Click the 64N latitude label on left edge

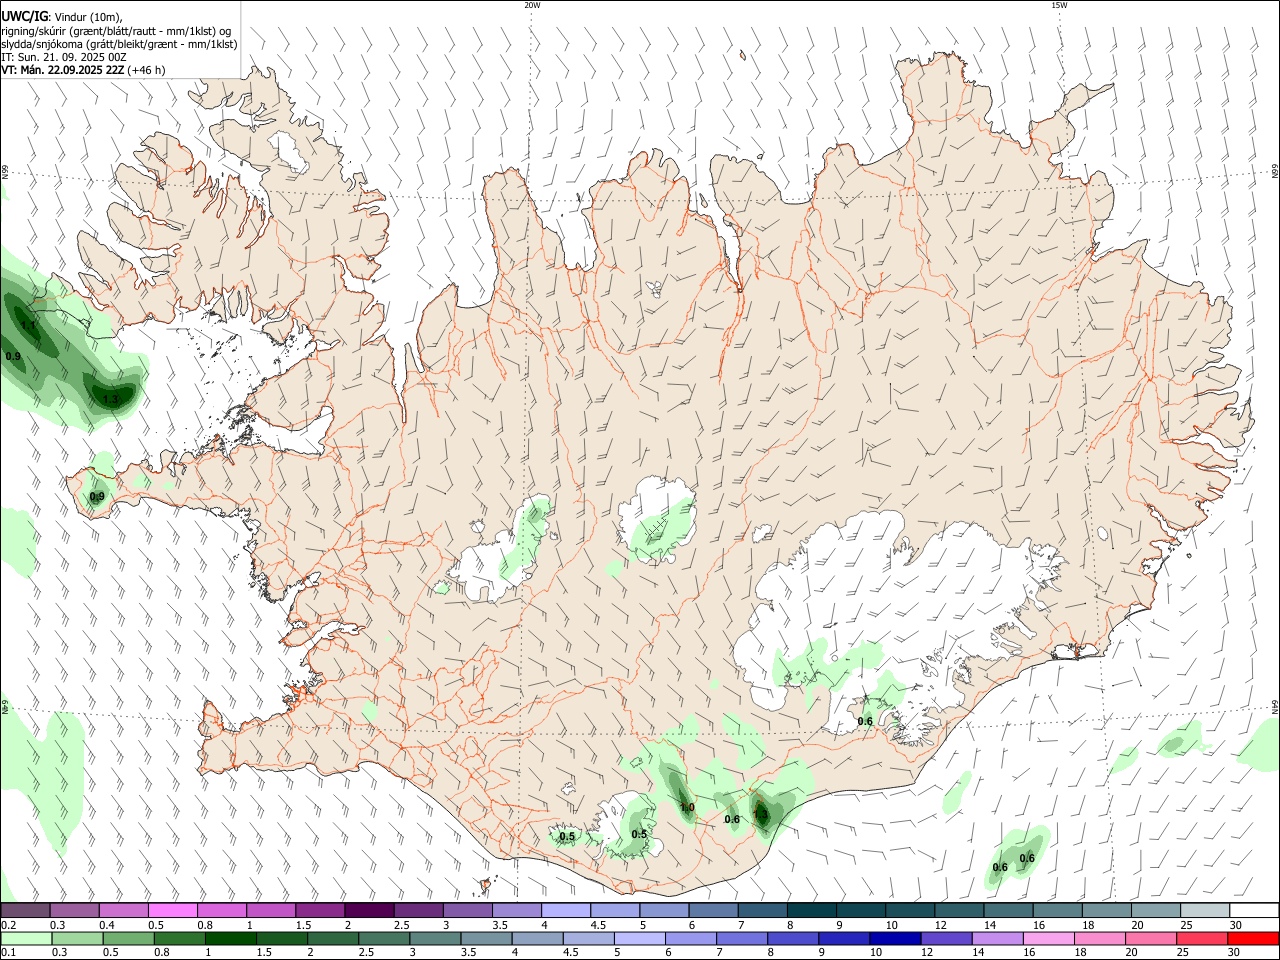tap(5, 707)
